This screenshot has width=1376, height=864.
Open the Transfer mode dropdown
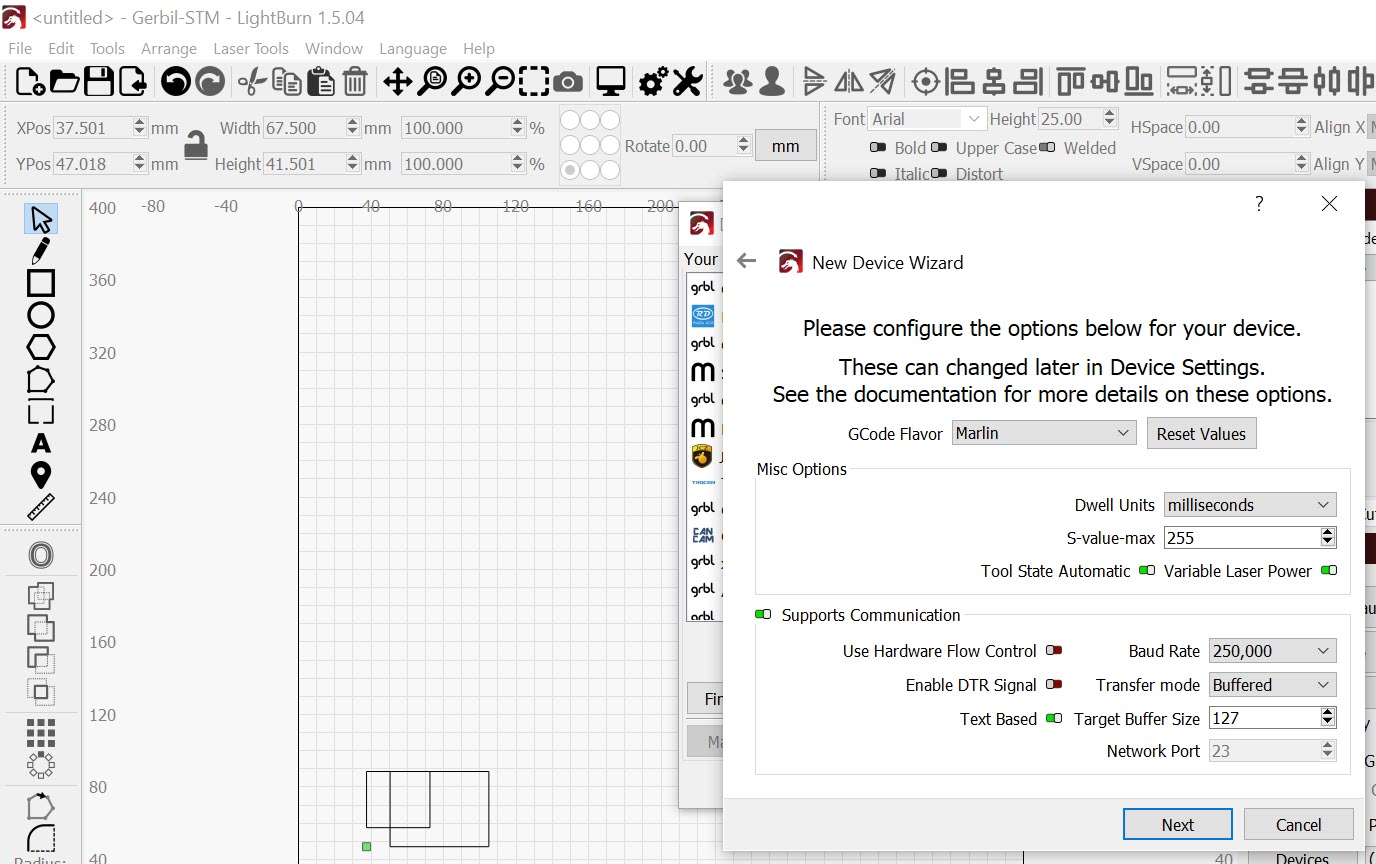1272,685
